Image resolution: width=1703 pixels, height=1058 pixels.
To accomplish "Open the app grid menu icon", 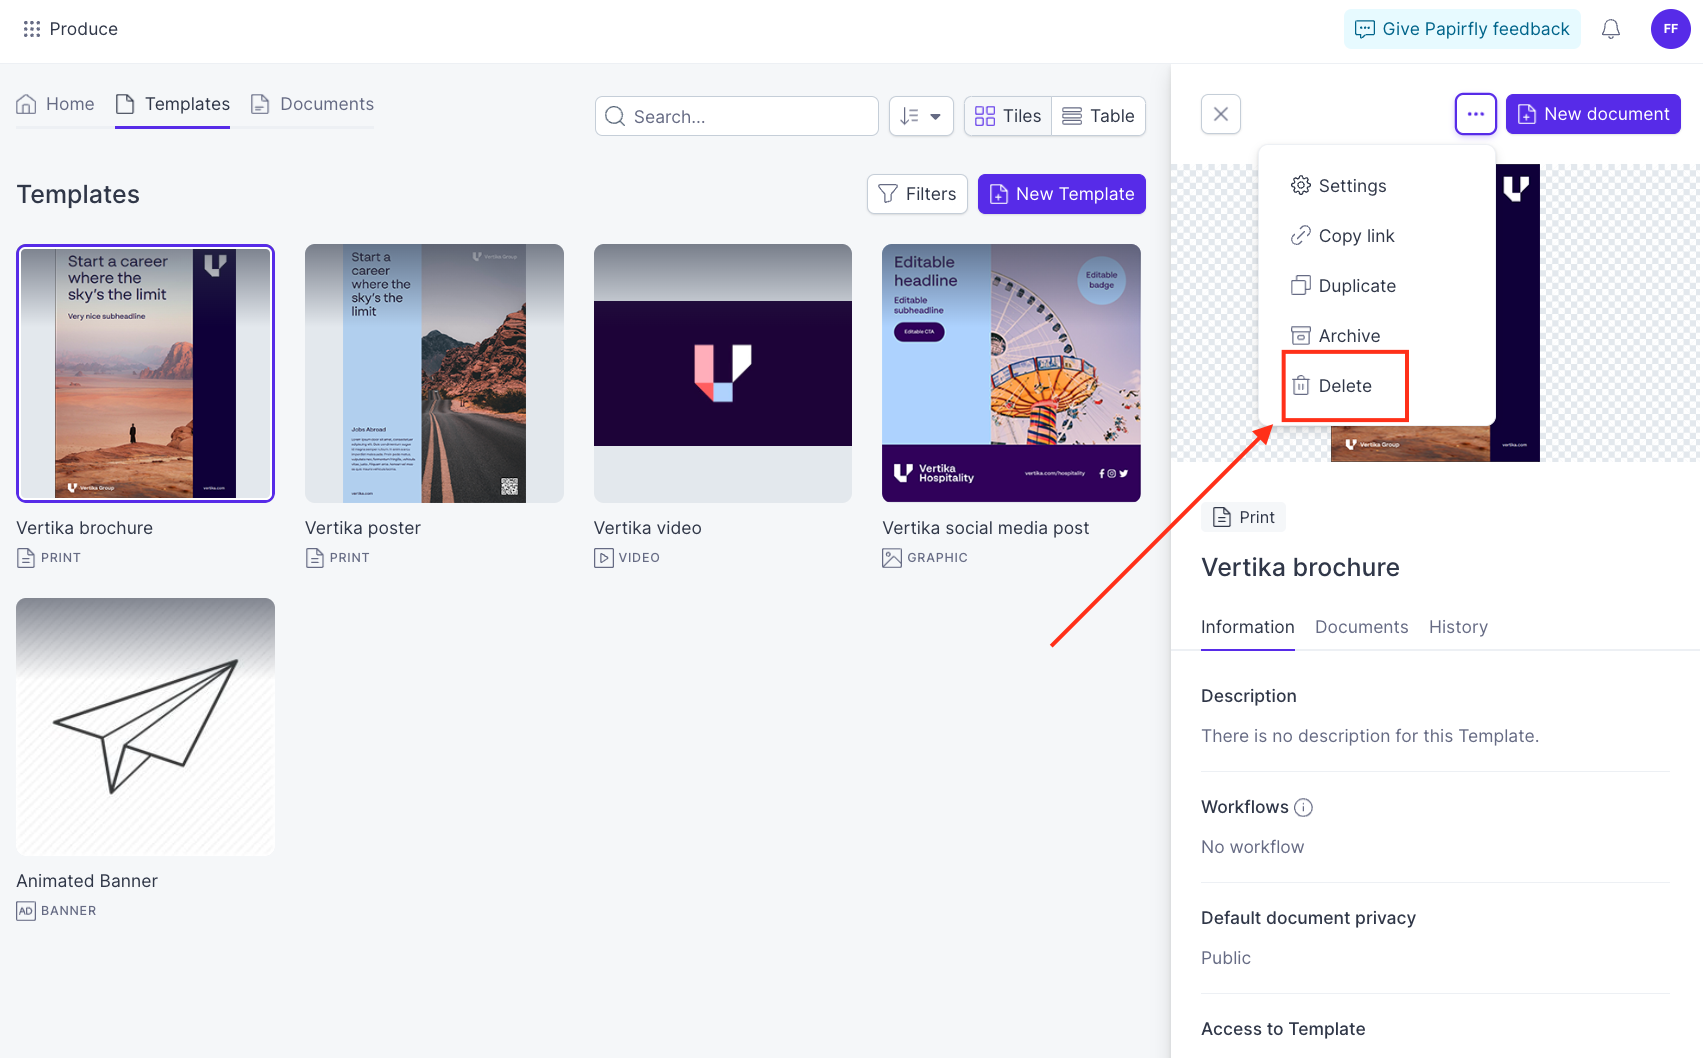I will tap(32, 29).
